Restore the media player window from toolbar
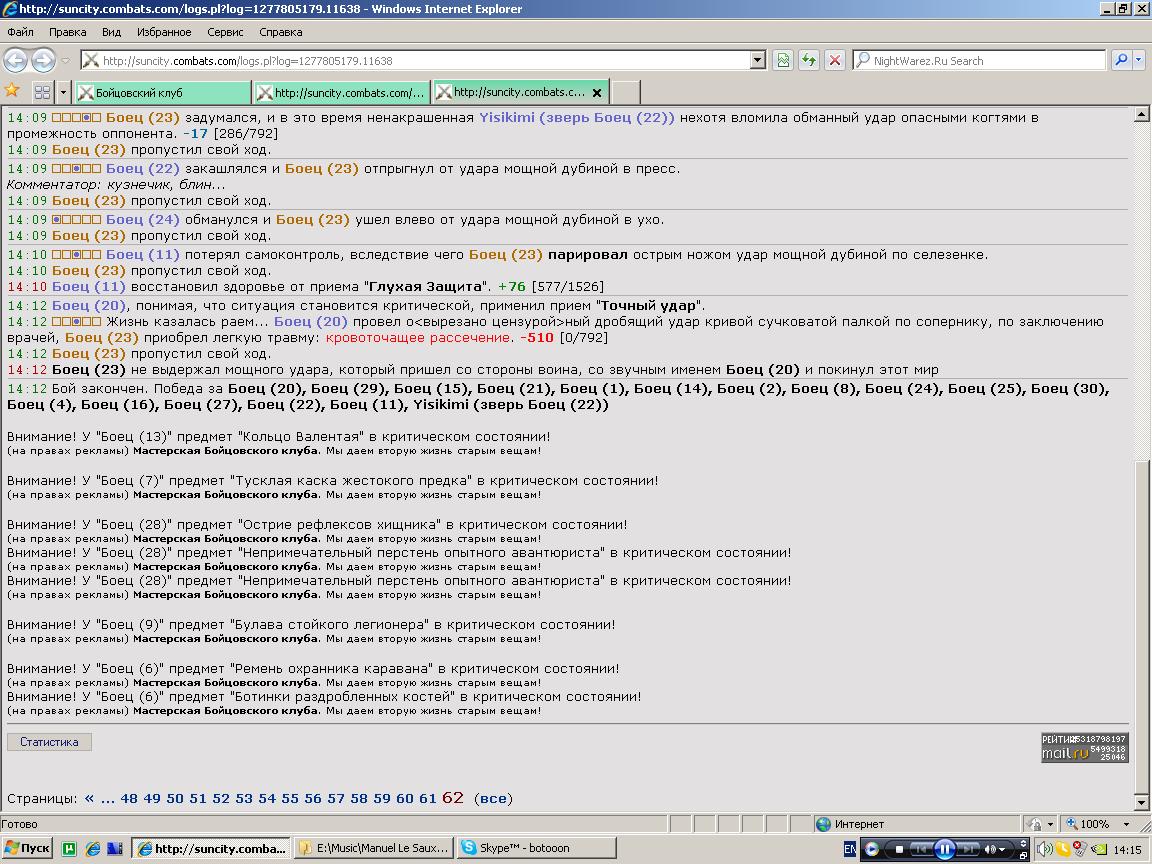The image size is (1152, 864). [x=1023, y=855]
